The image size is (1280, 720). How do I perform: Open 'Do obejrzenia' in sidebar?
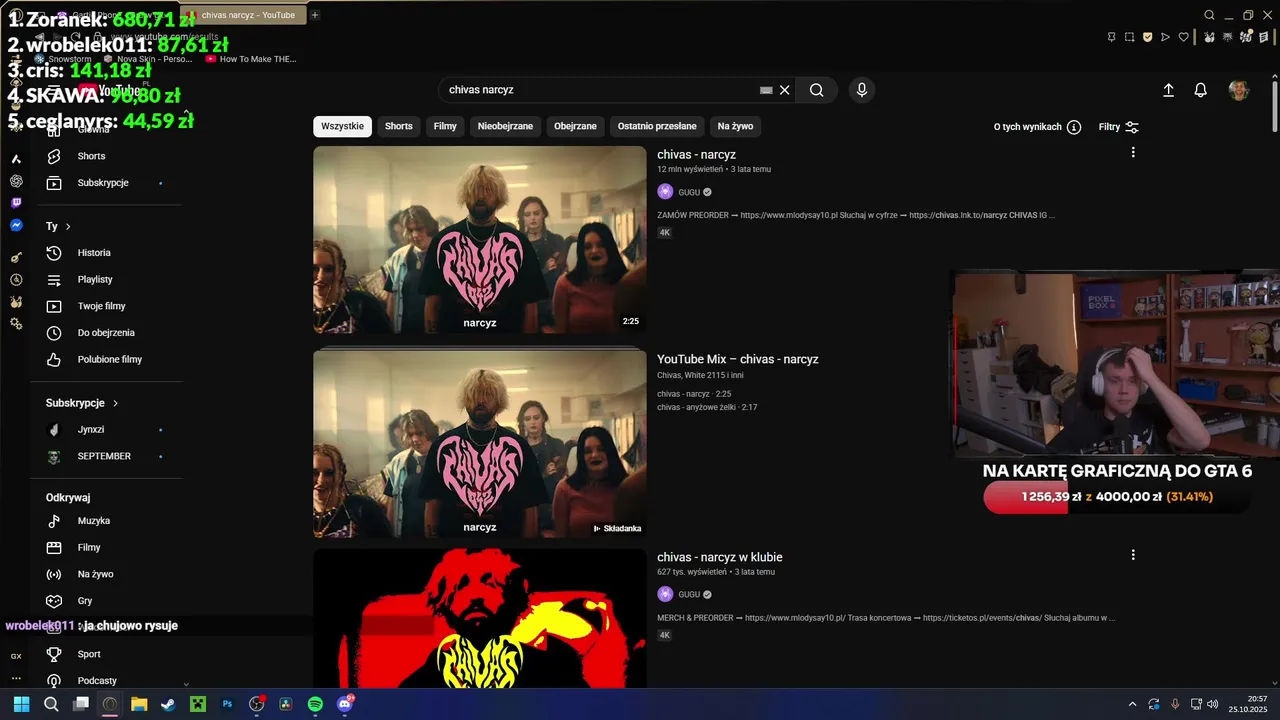106,333
